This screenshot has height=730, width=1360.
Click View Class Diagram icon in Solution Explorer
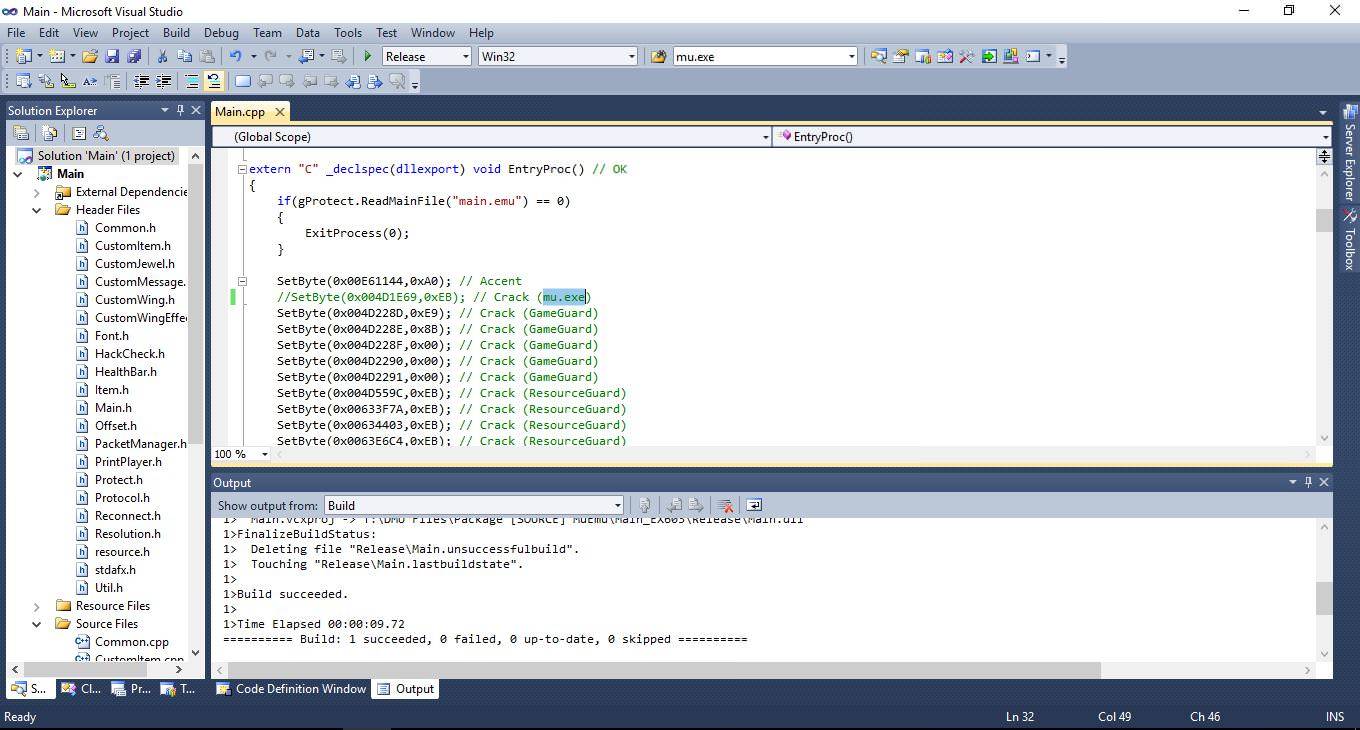[101, 133]
